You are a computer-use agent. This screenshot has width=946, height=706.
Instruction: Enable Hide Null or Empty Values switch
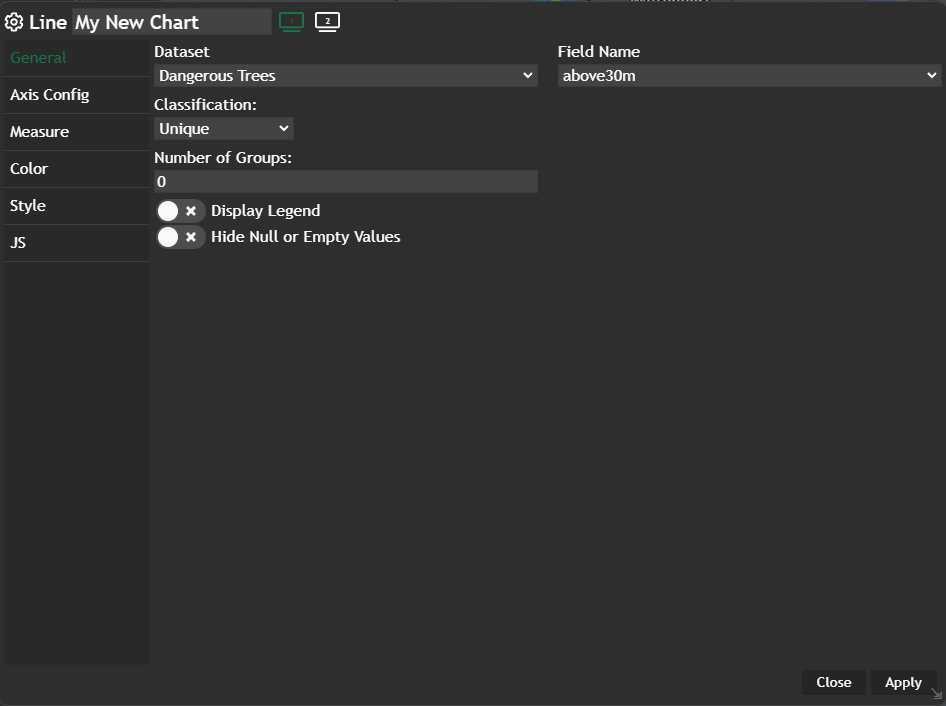click(x=180, y=237)
